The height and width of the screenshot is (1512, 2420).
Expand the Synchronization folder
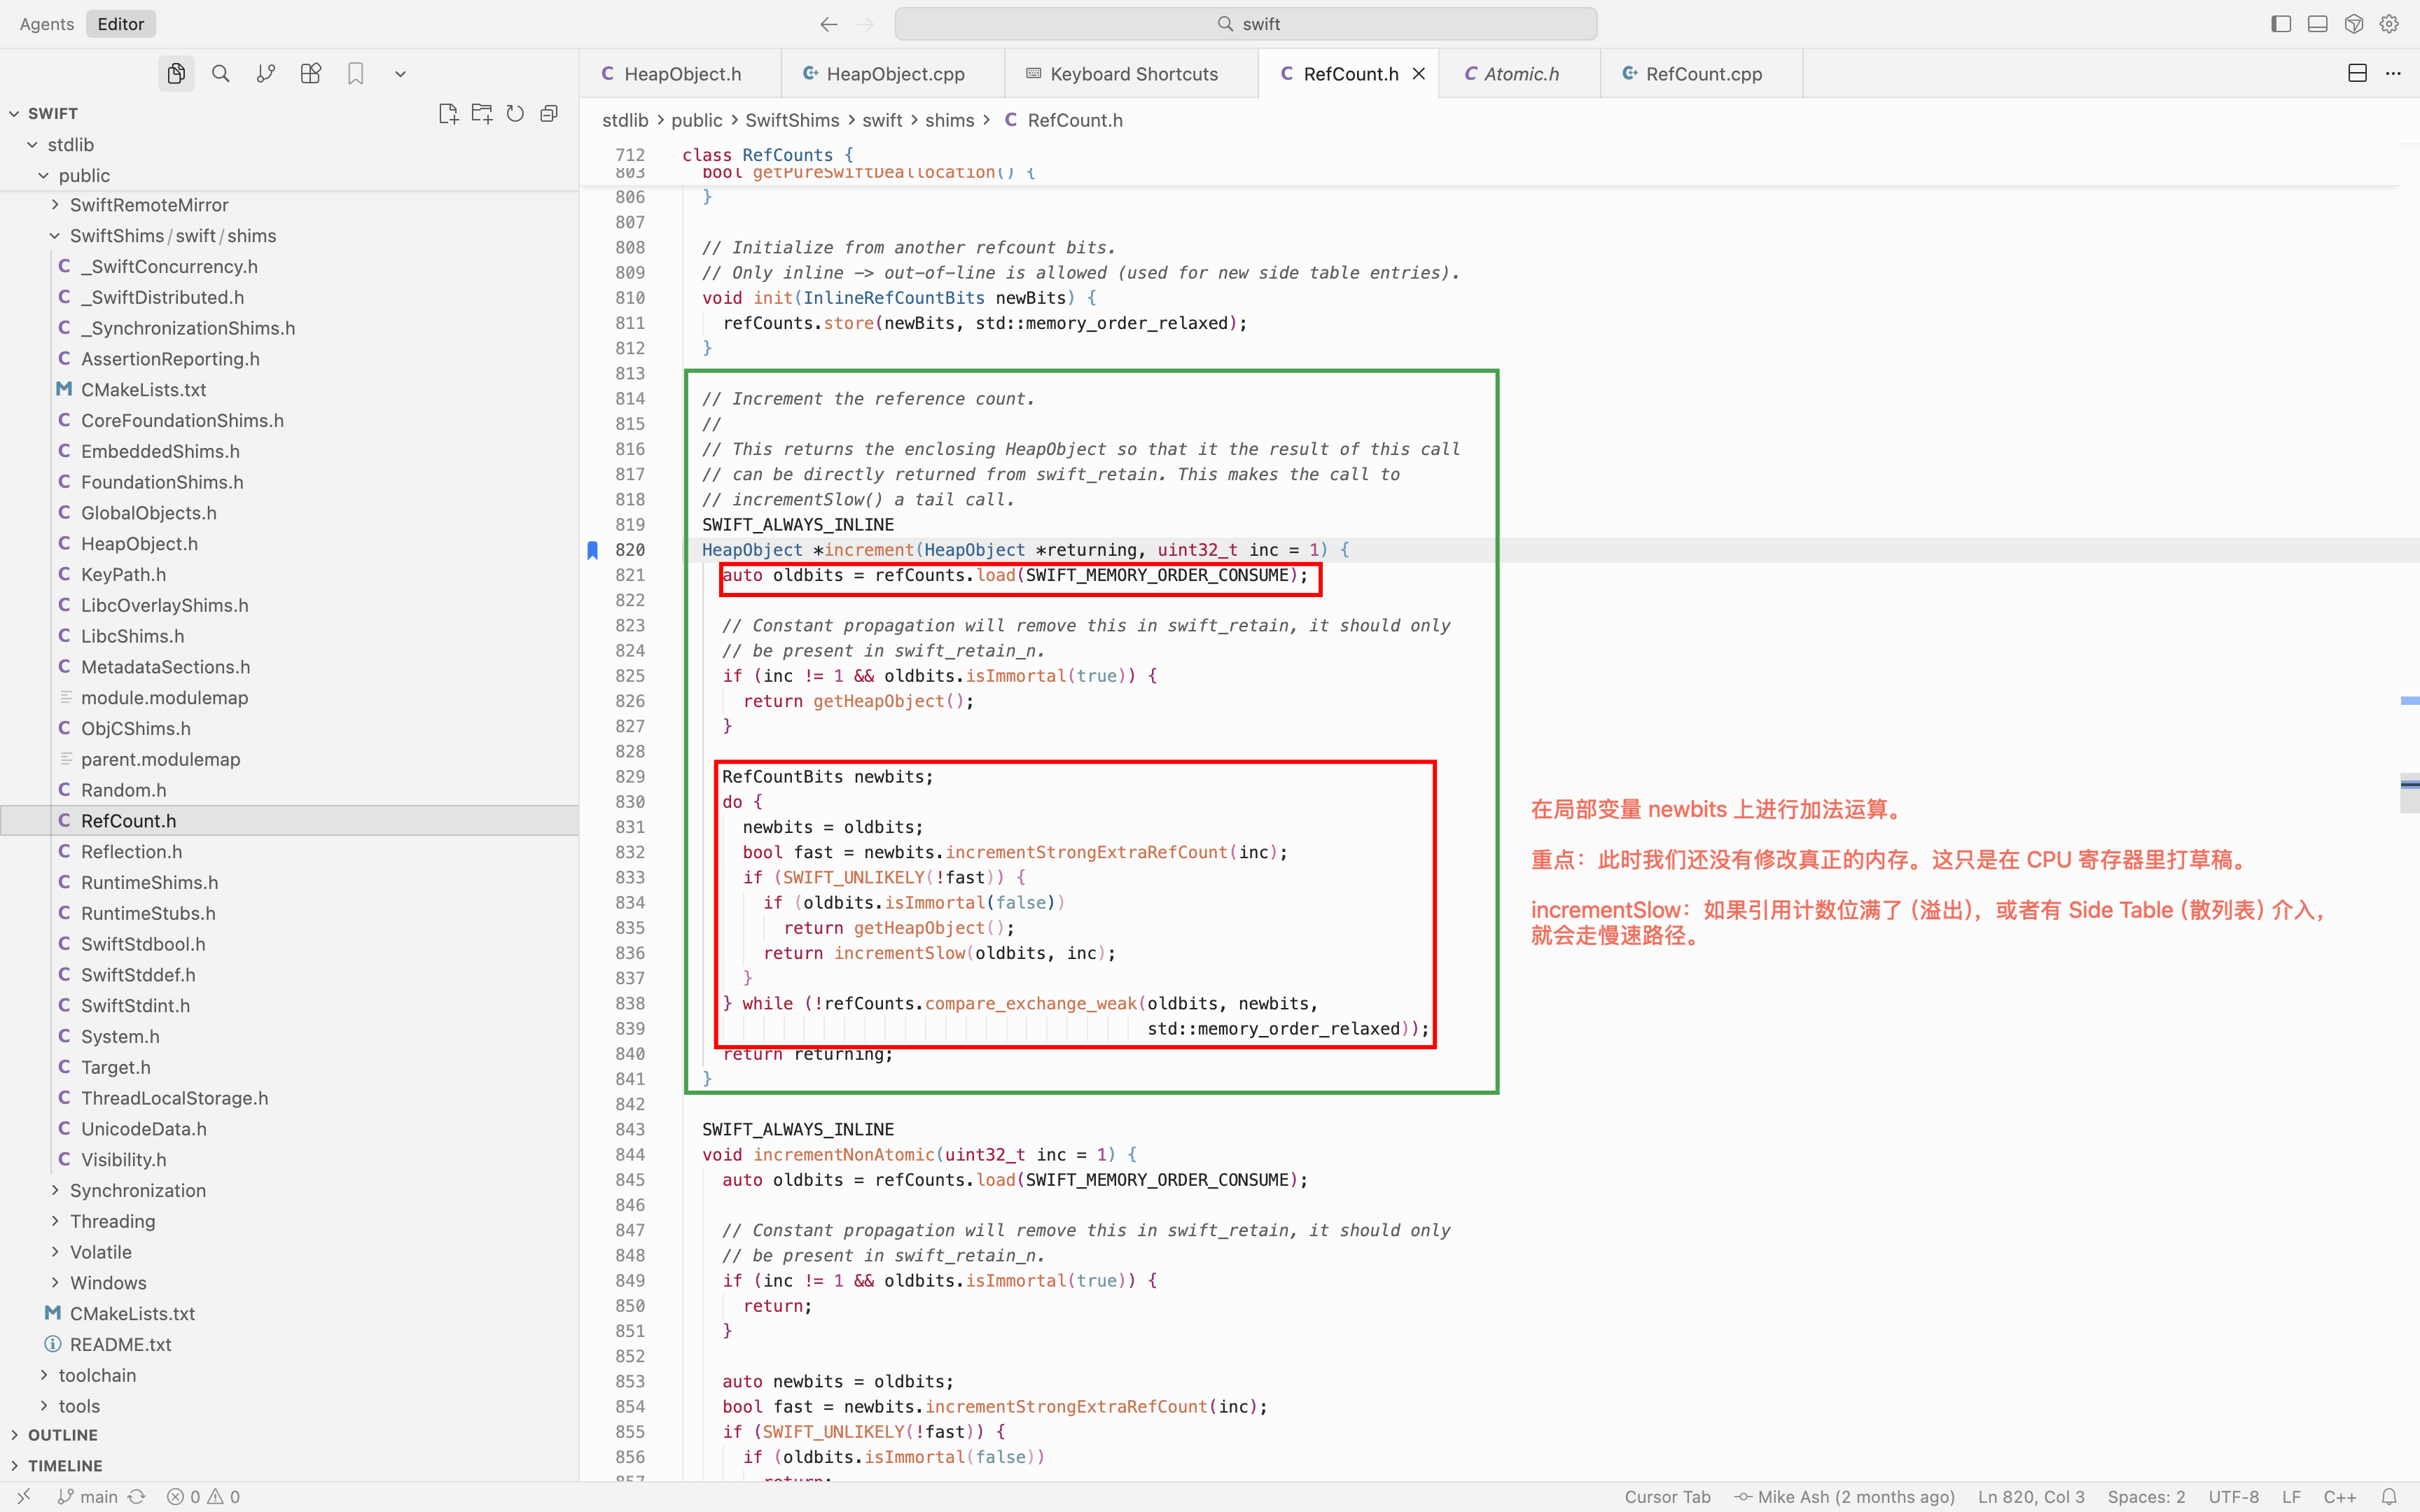(x=138, y=1190)
